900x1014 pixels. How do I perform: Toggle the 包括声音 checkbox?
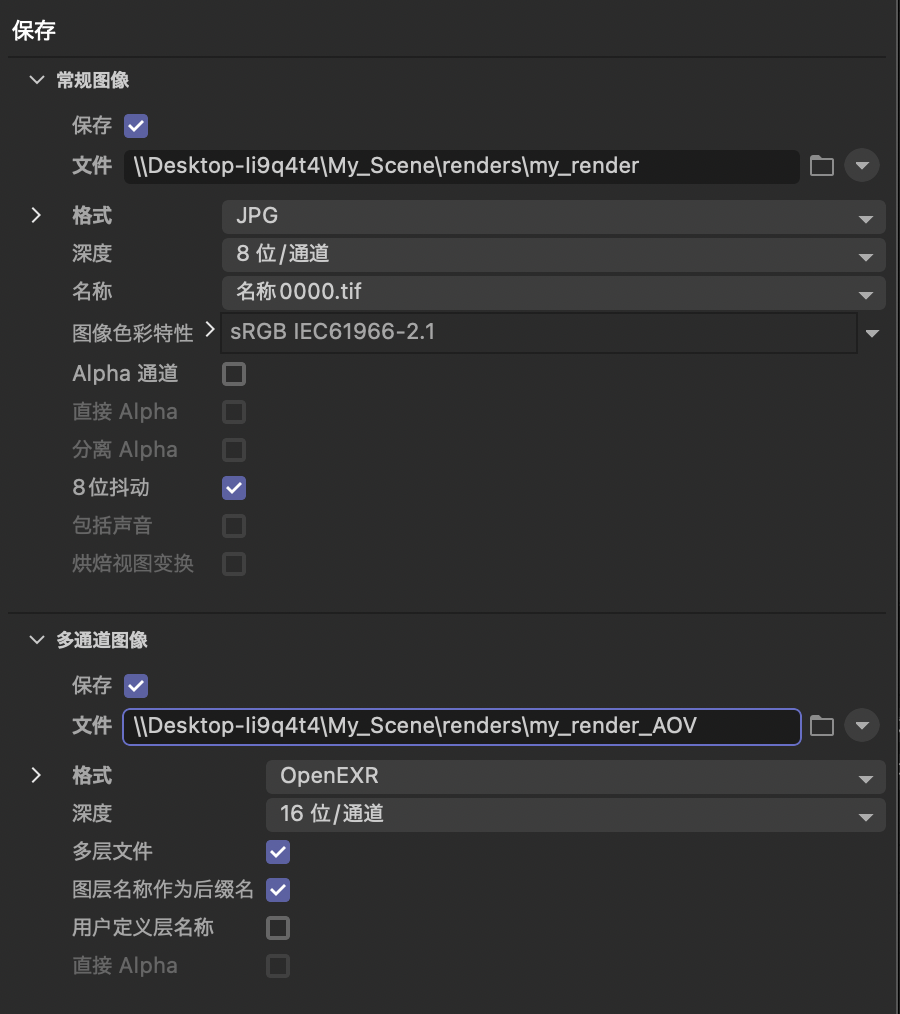tap(234, 526)
